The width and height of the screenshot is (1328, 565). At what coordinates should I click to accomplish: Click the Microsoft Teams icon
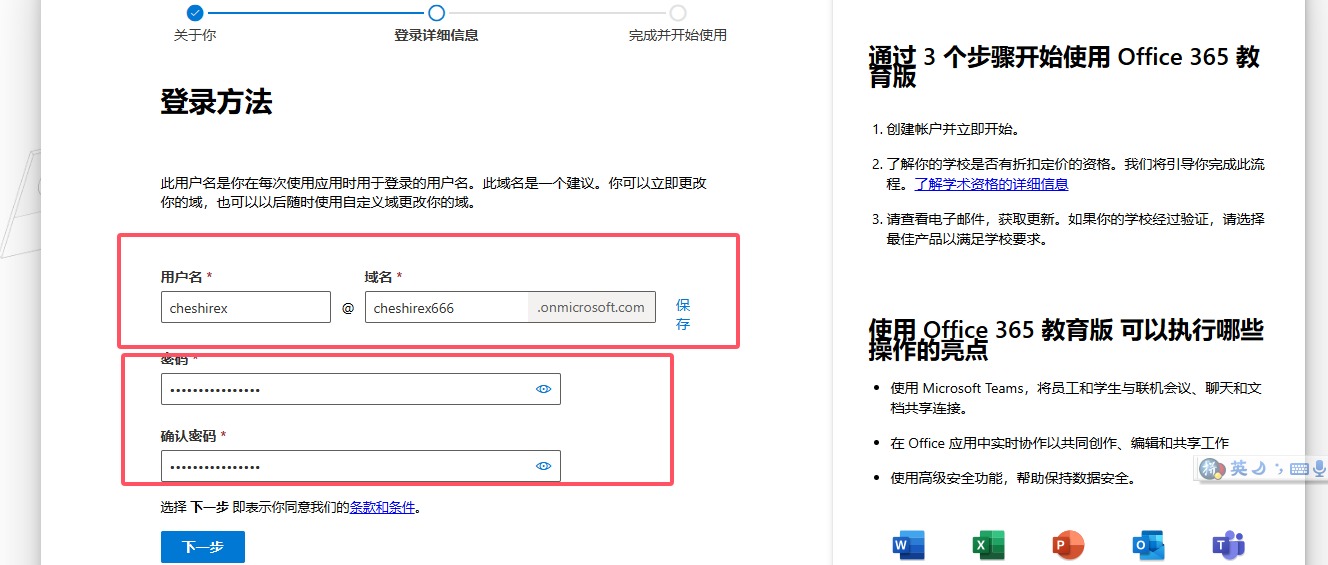[1228, 545]
